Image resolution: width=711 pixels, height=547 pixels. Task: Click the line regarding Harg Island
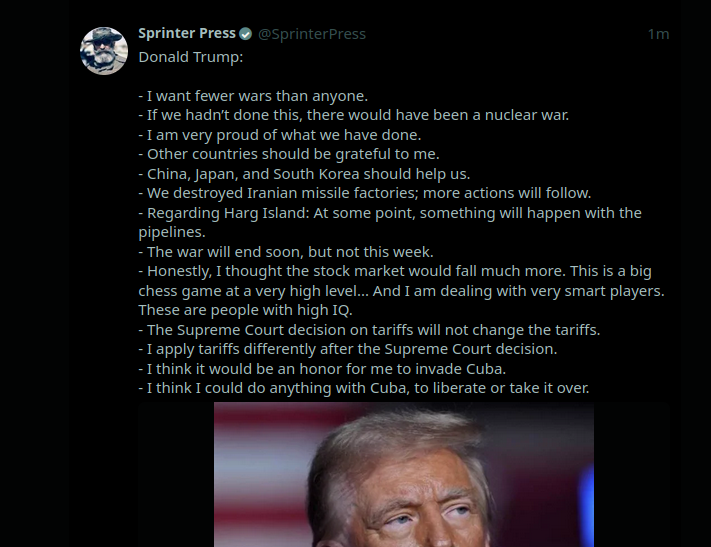390,213
